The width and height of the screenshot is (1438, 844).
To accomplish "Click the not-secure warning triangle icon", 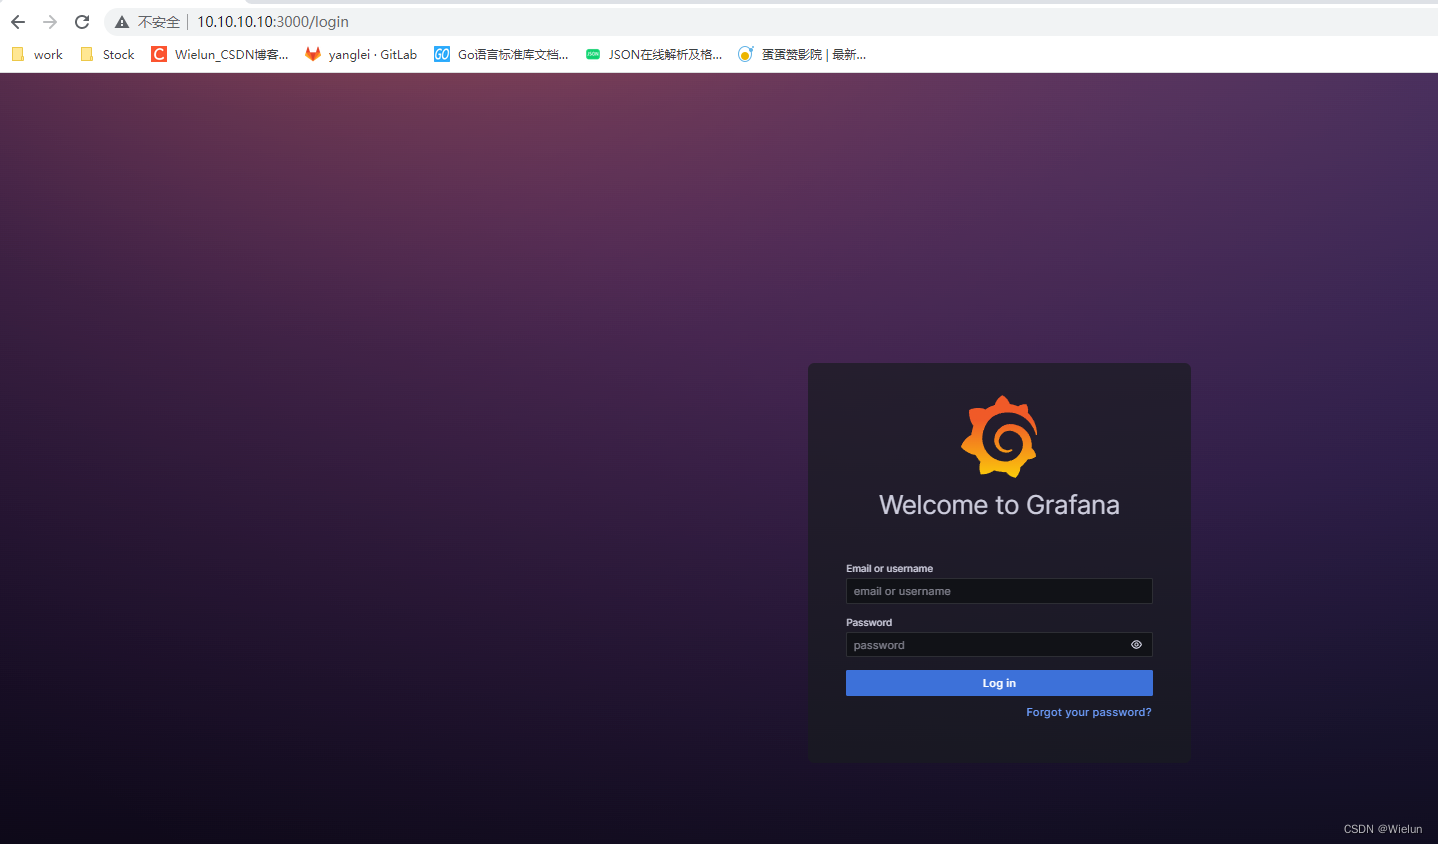I will click(x=122, y=22).
